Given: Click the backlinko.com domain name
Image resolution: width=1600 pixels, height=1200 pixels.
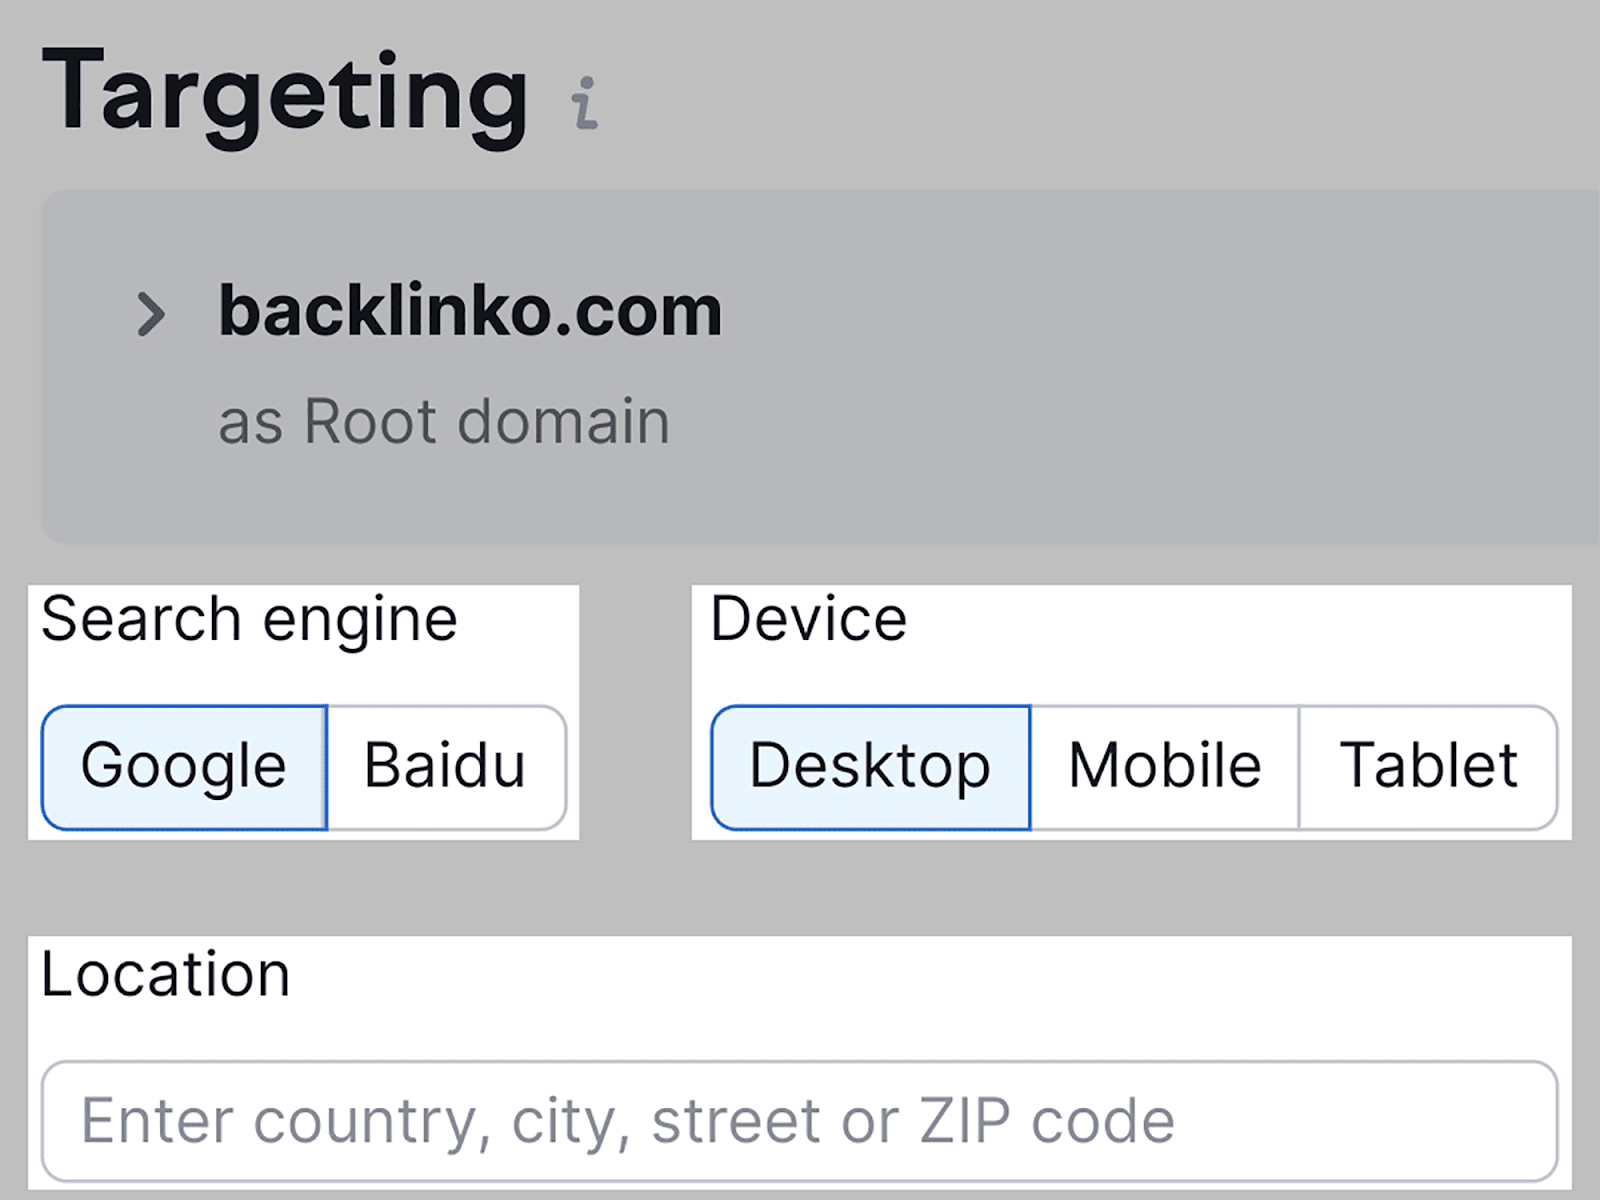Looking at the screenshot, I should (x=470, y=311).
